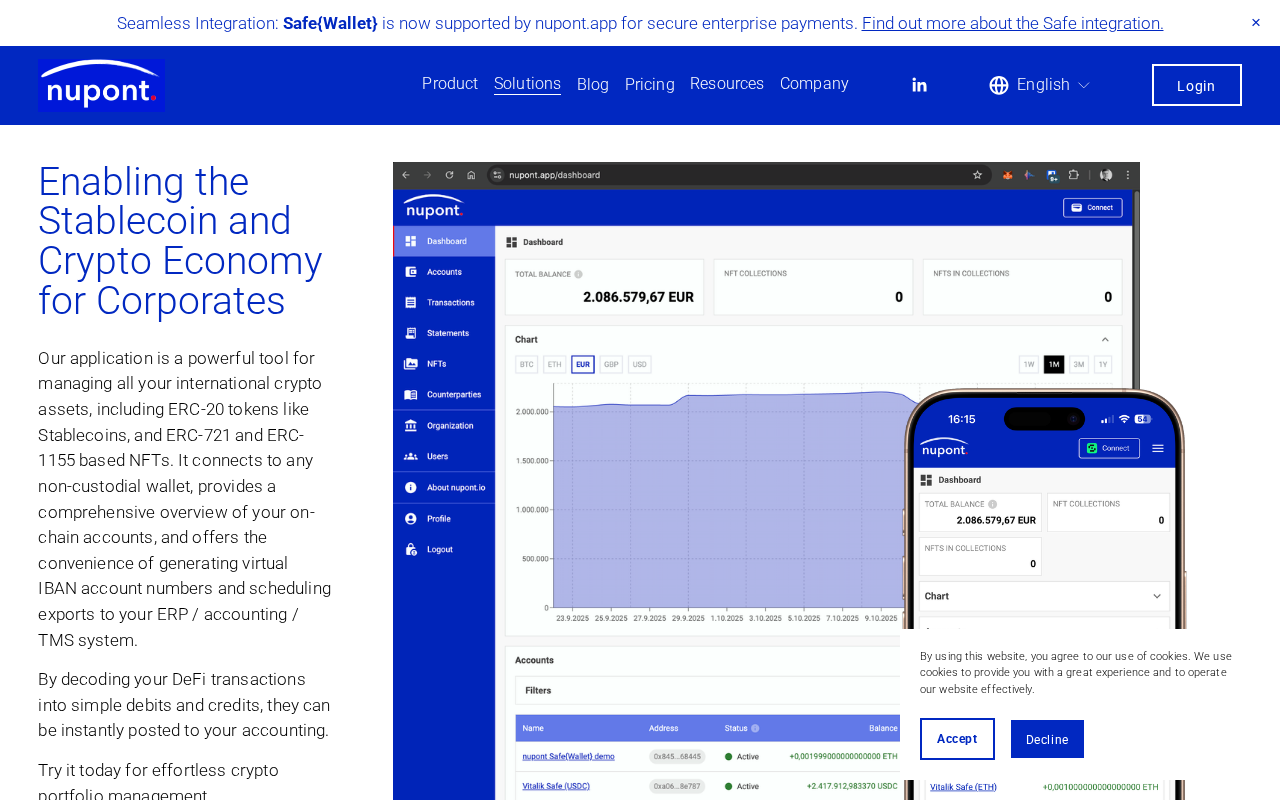This screenshot has width=1280, height=800.
Task: Switch chart range to 1Y
Action: [x=1103, y=364]
